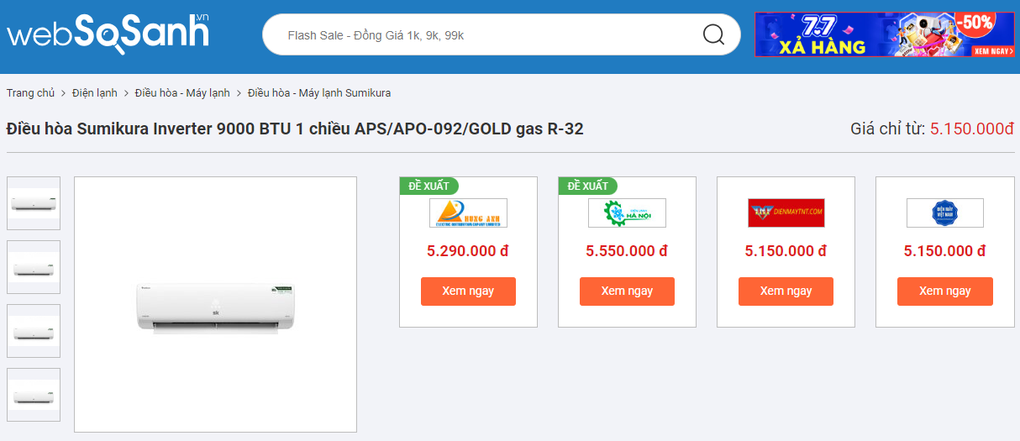
Task: Click Xem ngay under Điện máy Việt Nam offer
Action: pyautogui.click(x=945, y=291)
